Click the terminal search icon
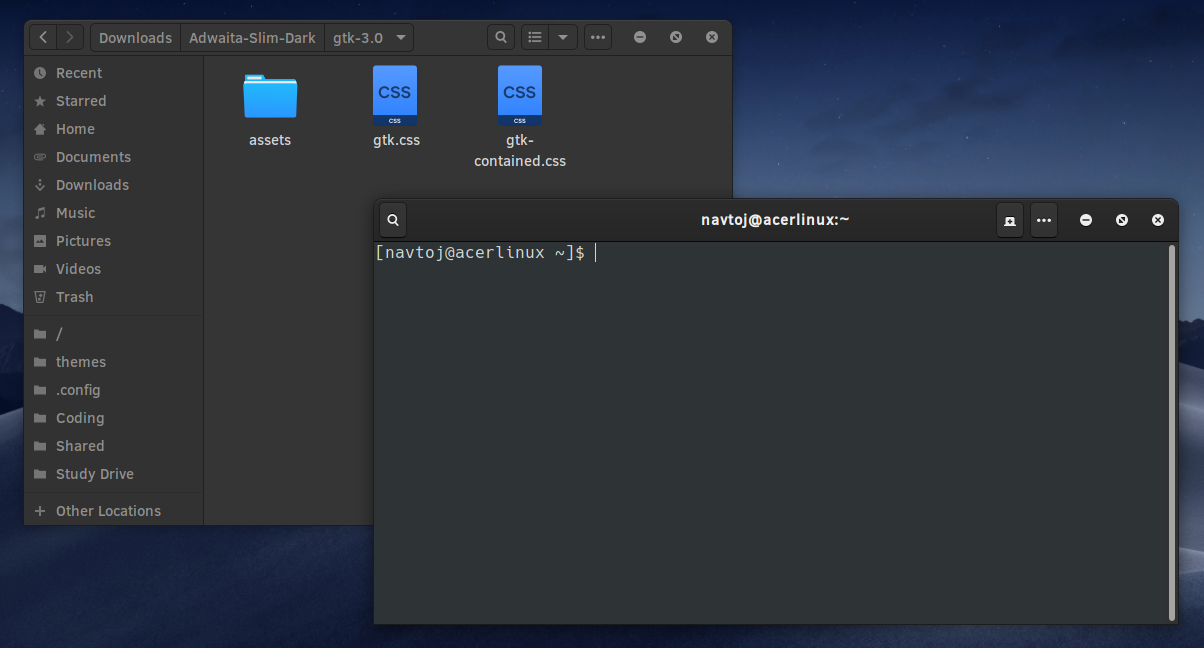 [x=394, y=220]
